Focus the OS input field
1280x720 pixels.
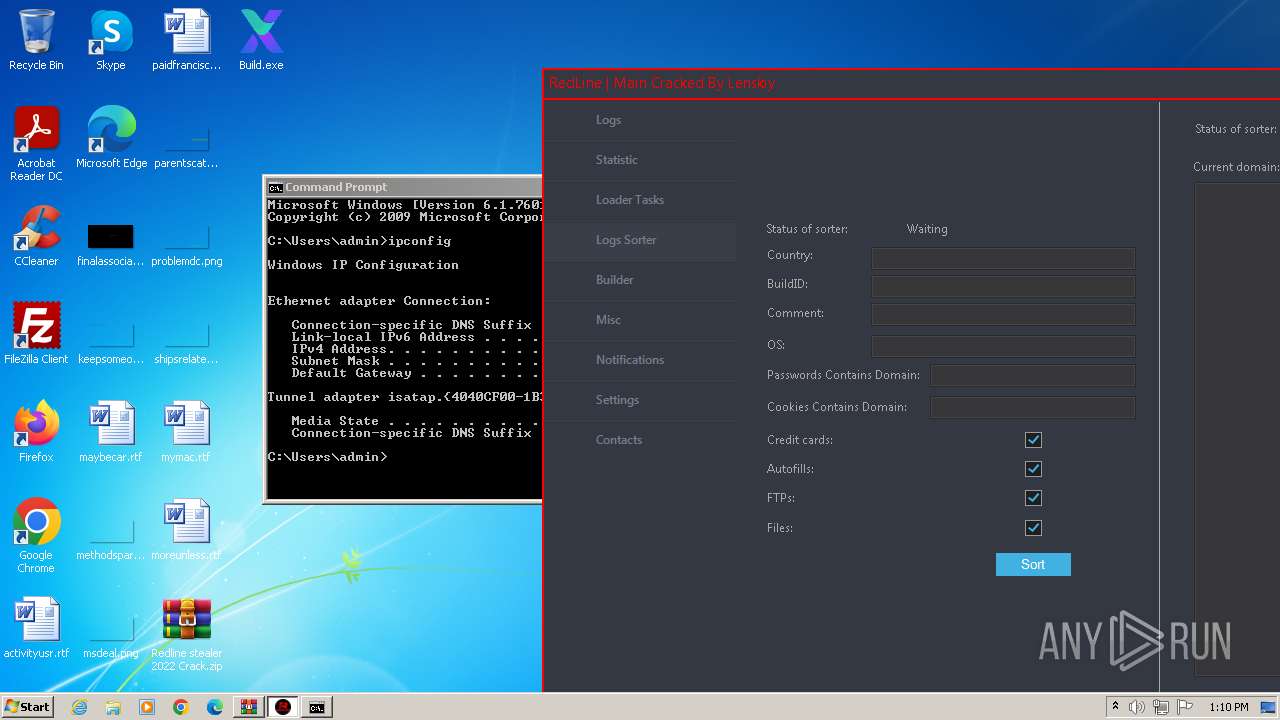pyautogui.click(x=1003, y=347)
